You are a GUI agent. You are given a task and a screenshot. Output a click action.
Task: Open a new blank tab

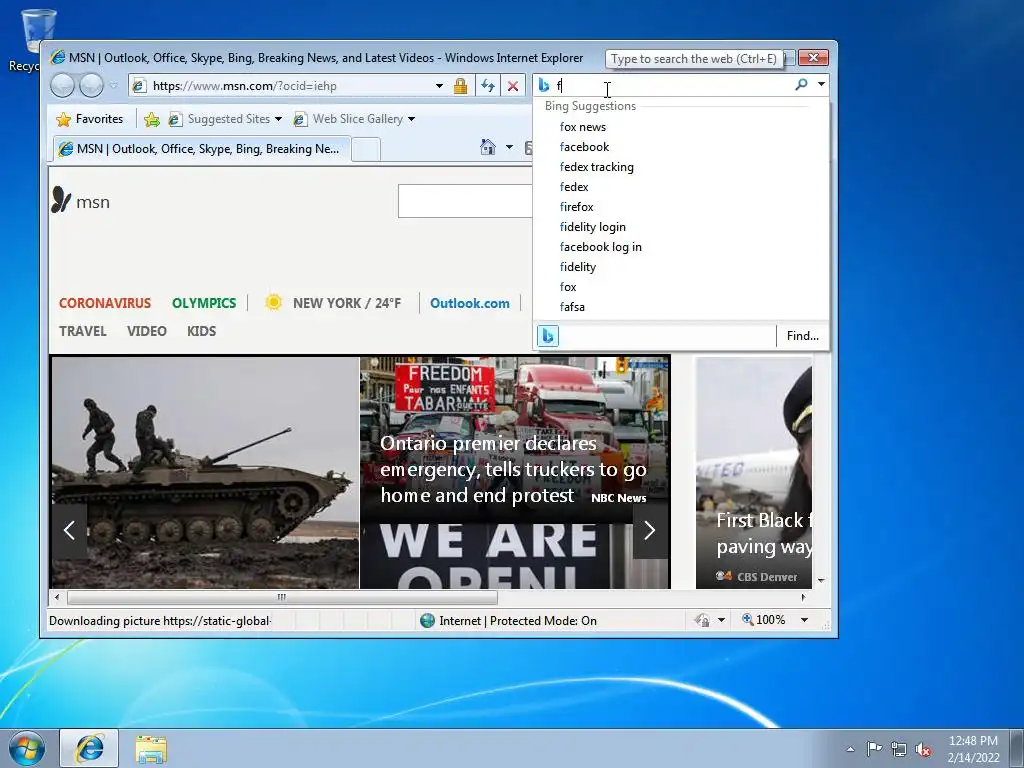[x=366, y=150]
